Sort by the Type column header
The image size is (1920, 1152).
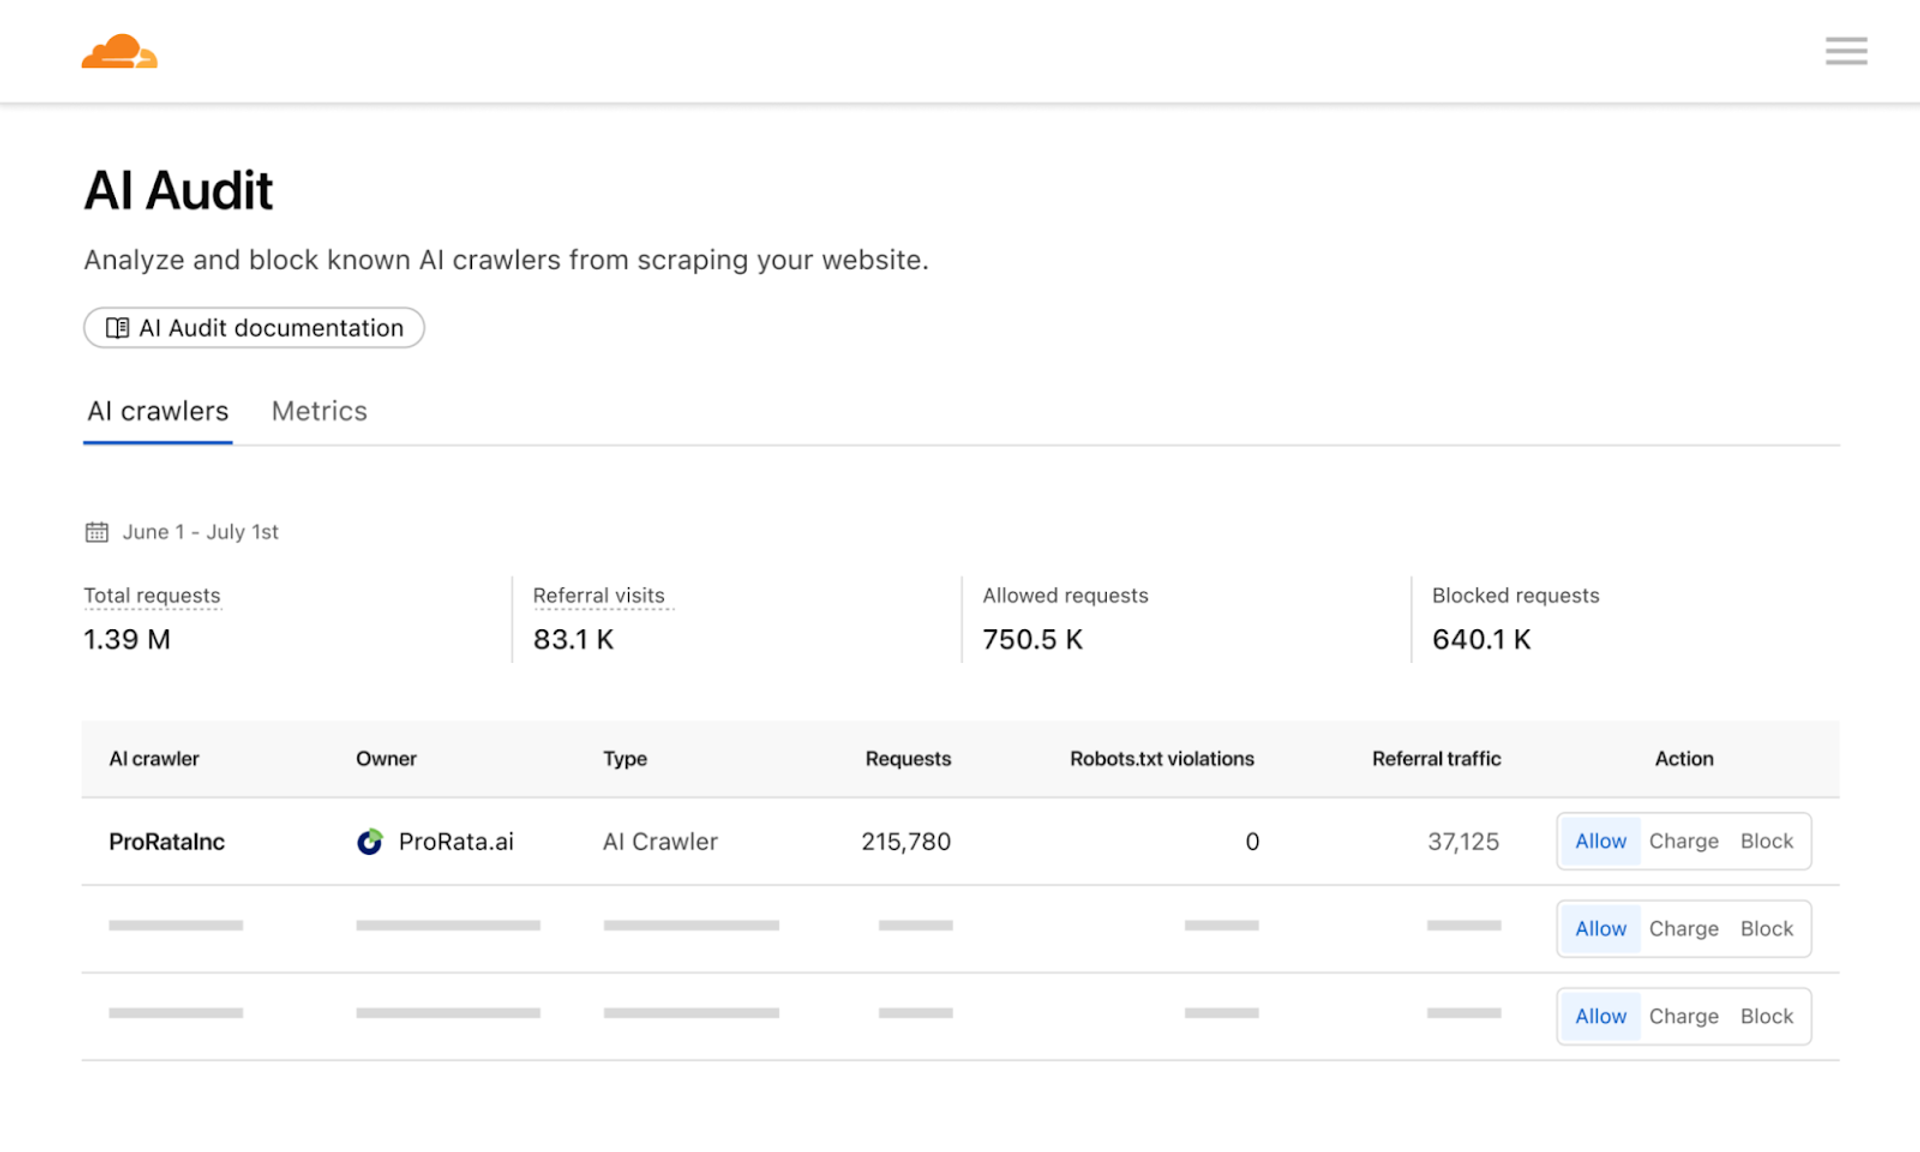point(625,759)
